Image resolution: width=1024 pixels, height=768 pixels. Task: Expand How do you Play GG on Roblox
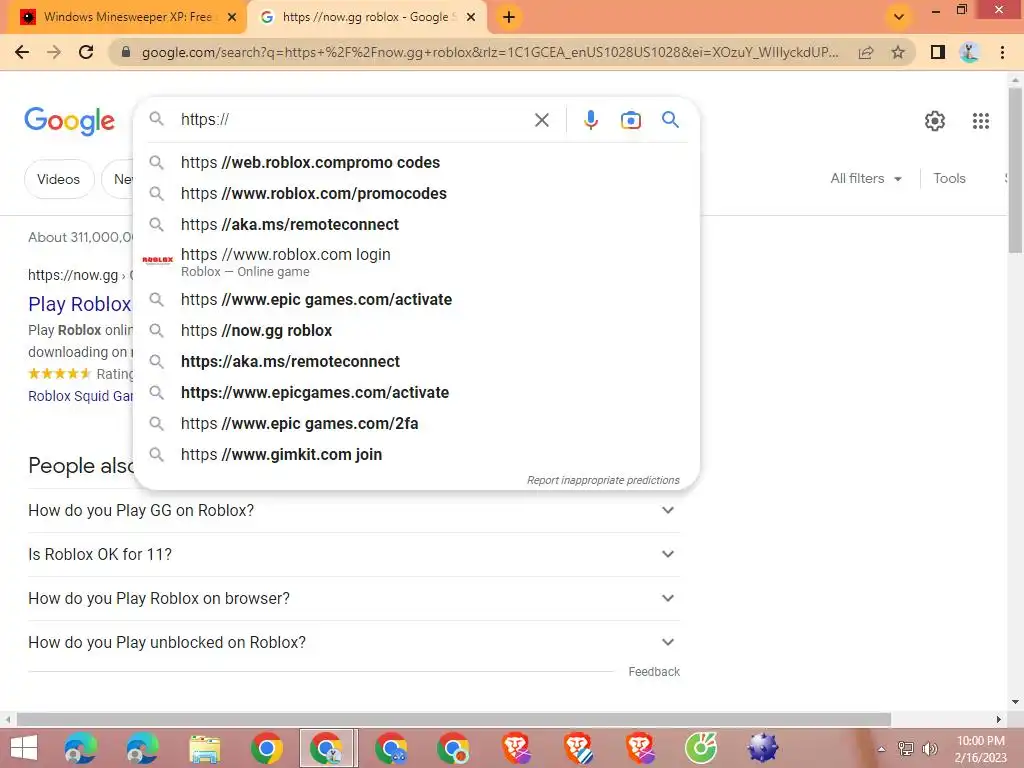click(353, 510)
